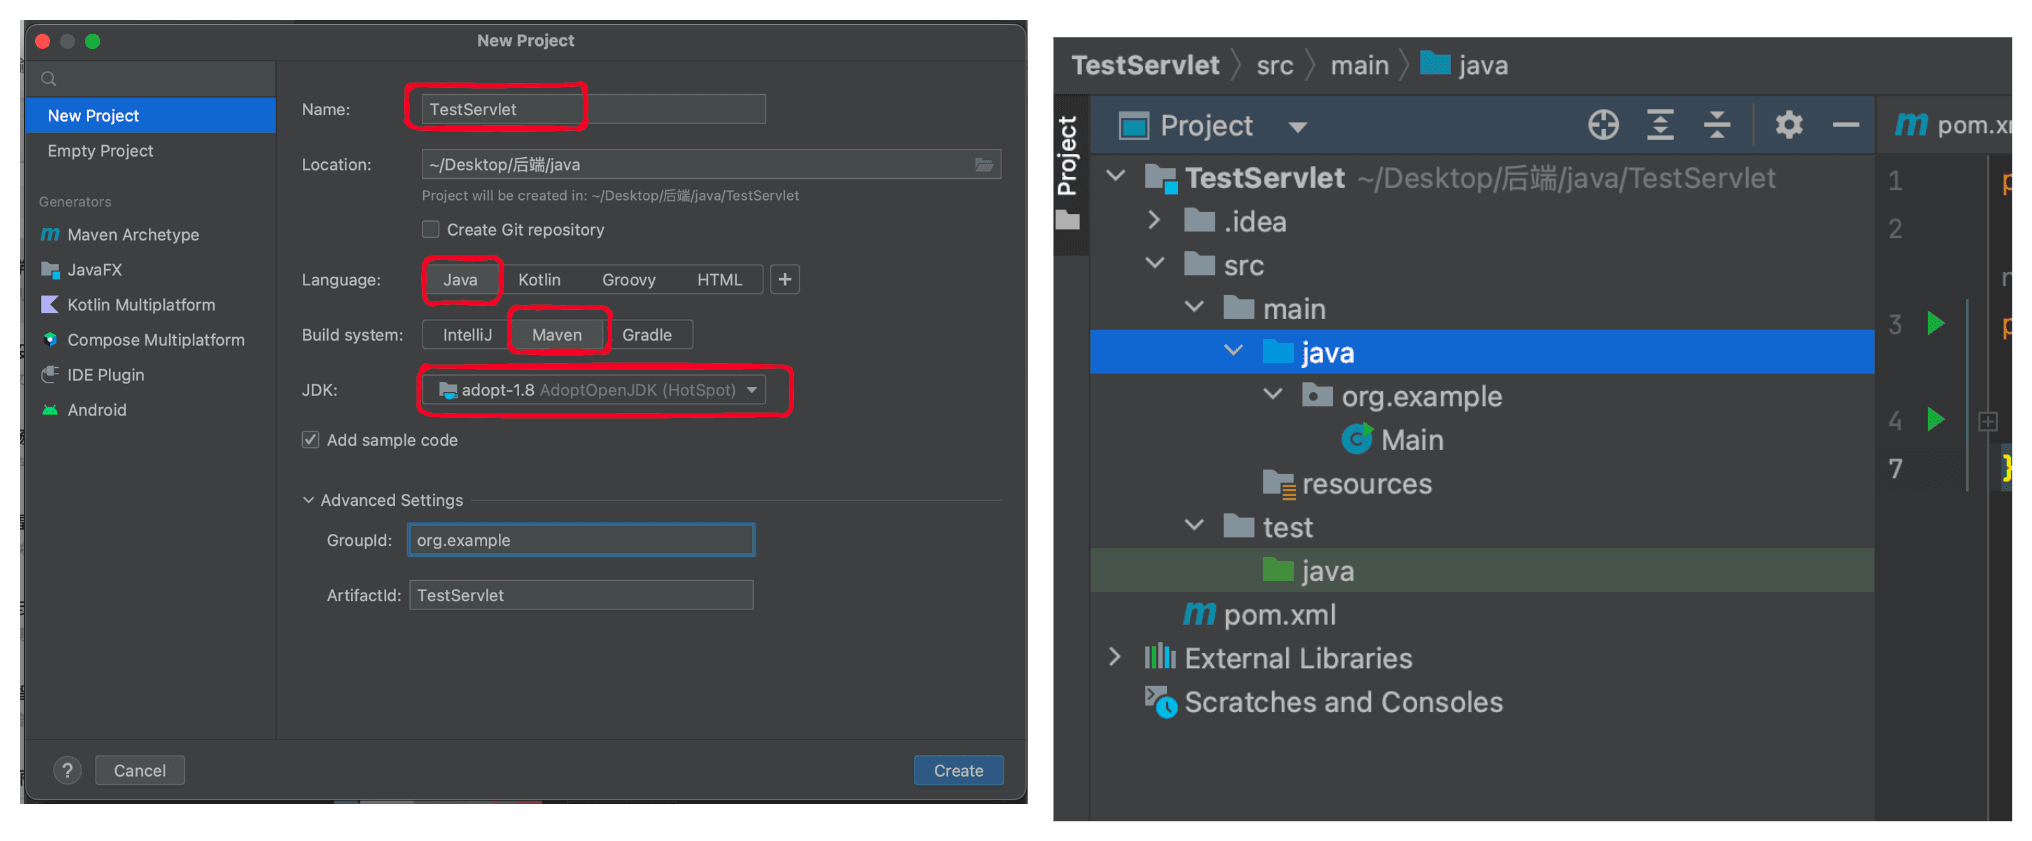Select Java language option

click(460, 280)
